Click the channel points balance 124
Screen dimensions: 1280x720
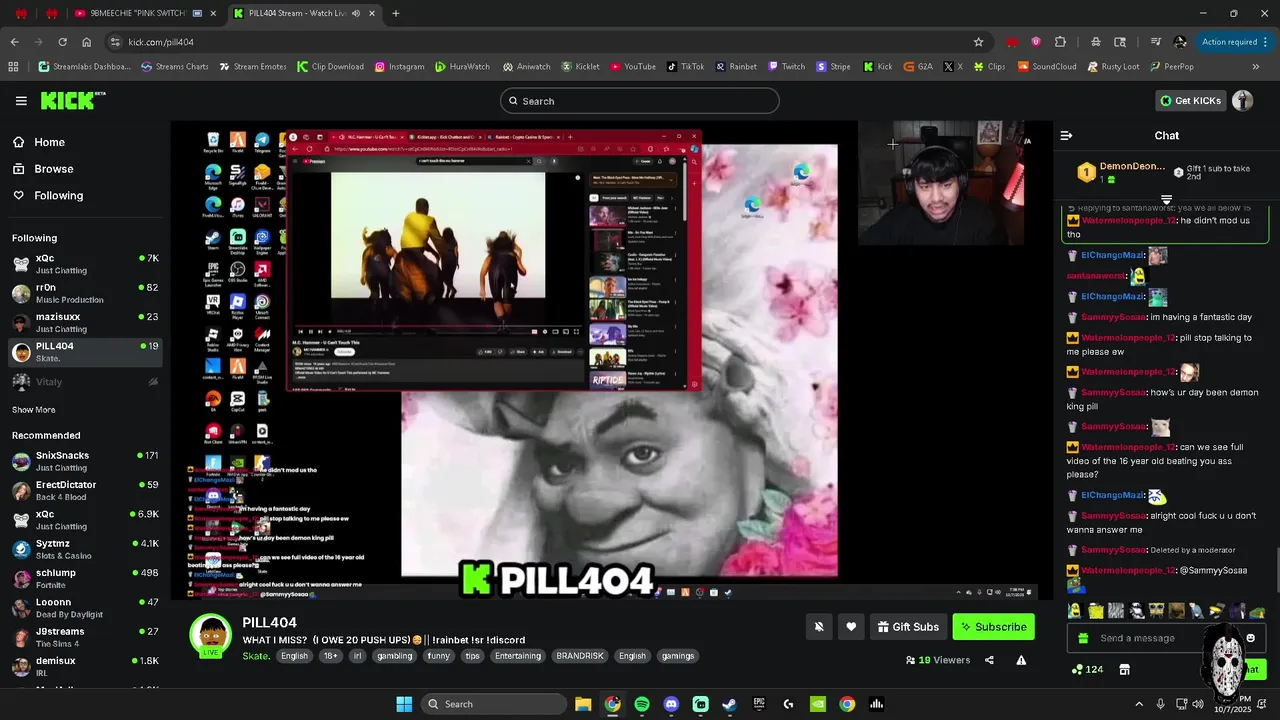coord(1087,669)
